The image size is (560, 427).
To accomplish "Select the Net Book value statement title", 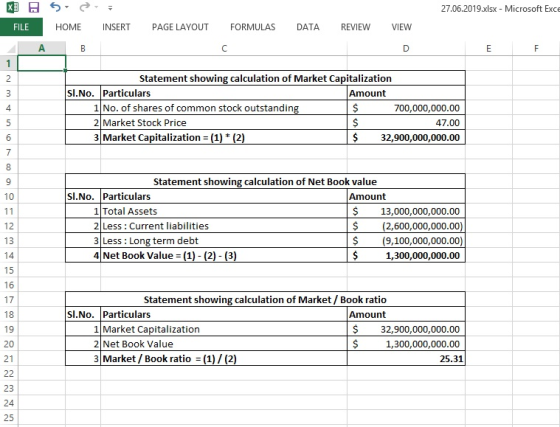I will click(265, 182).
